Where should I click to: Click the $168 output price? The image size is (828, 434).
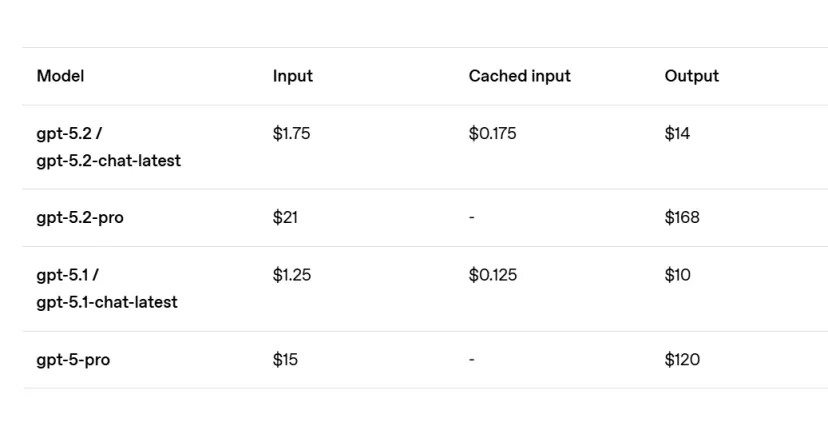tap(682, 218)
